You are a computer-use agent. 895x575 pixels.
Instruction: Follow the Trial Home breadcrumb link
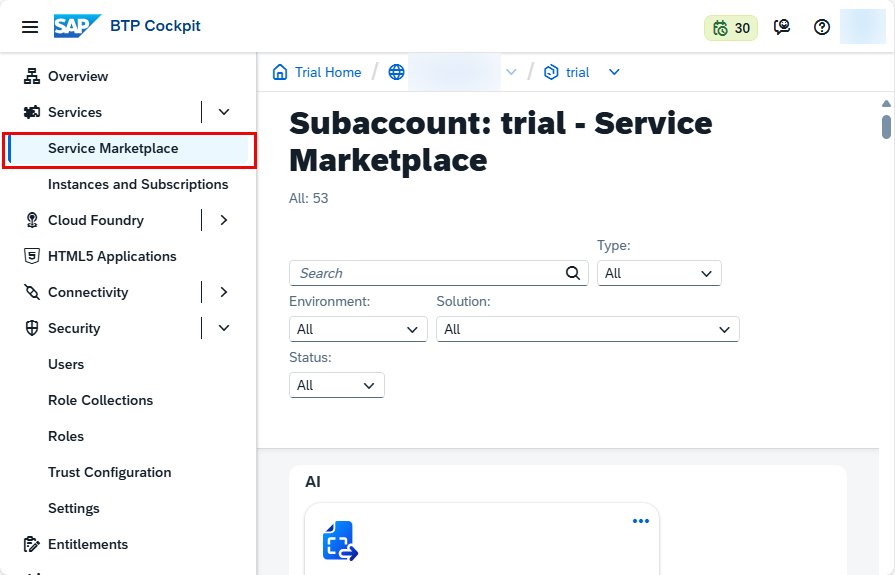click(328, 73)
